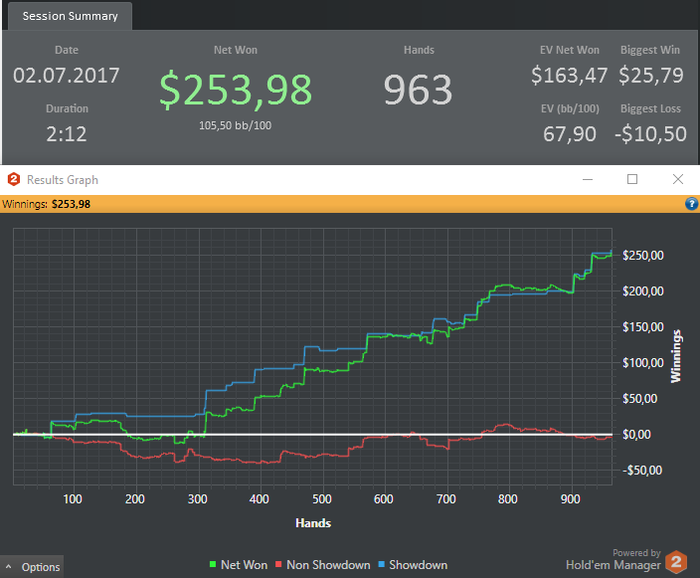The image size is (700, 578).
Task: Click the 100 x-axis label
Action: coord(72,499)
